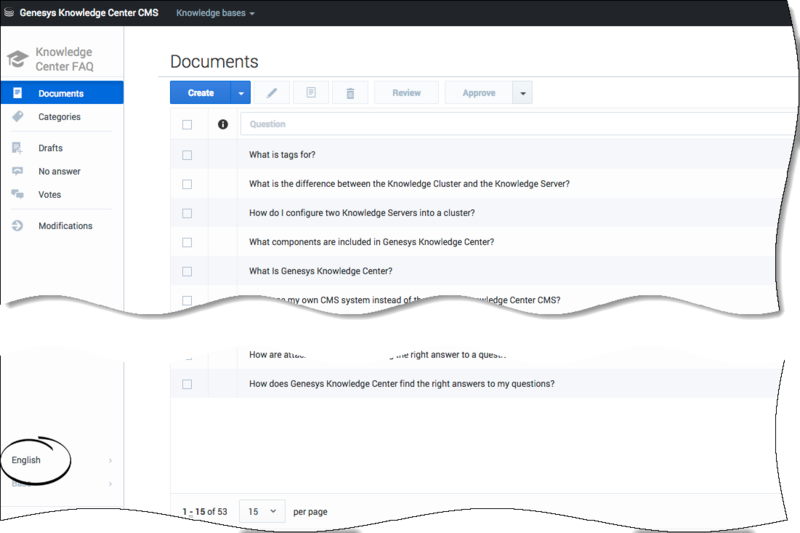Open the Knowledge bases dropdown menu

(215, 13)
